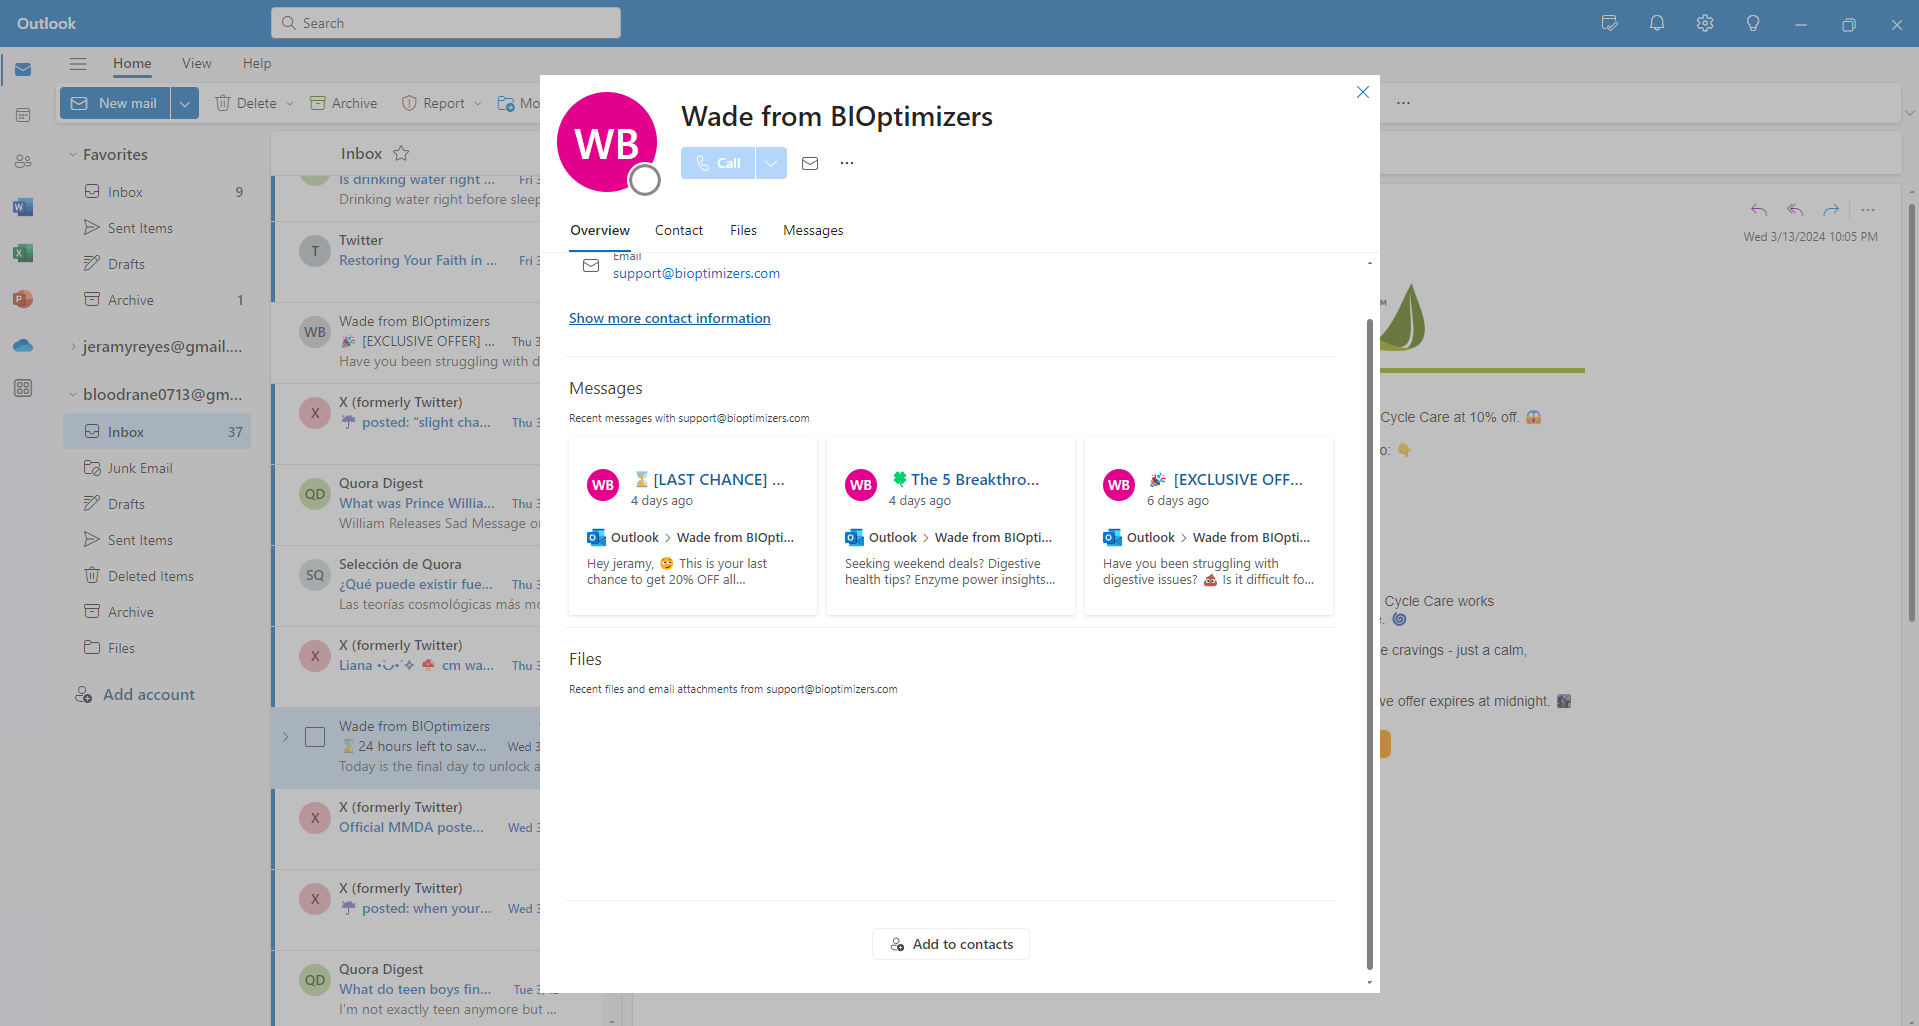
Task: Expand Report dropdown arrow
Action: click(x=478, y=103)
